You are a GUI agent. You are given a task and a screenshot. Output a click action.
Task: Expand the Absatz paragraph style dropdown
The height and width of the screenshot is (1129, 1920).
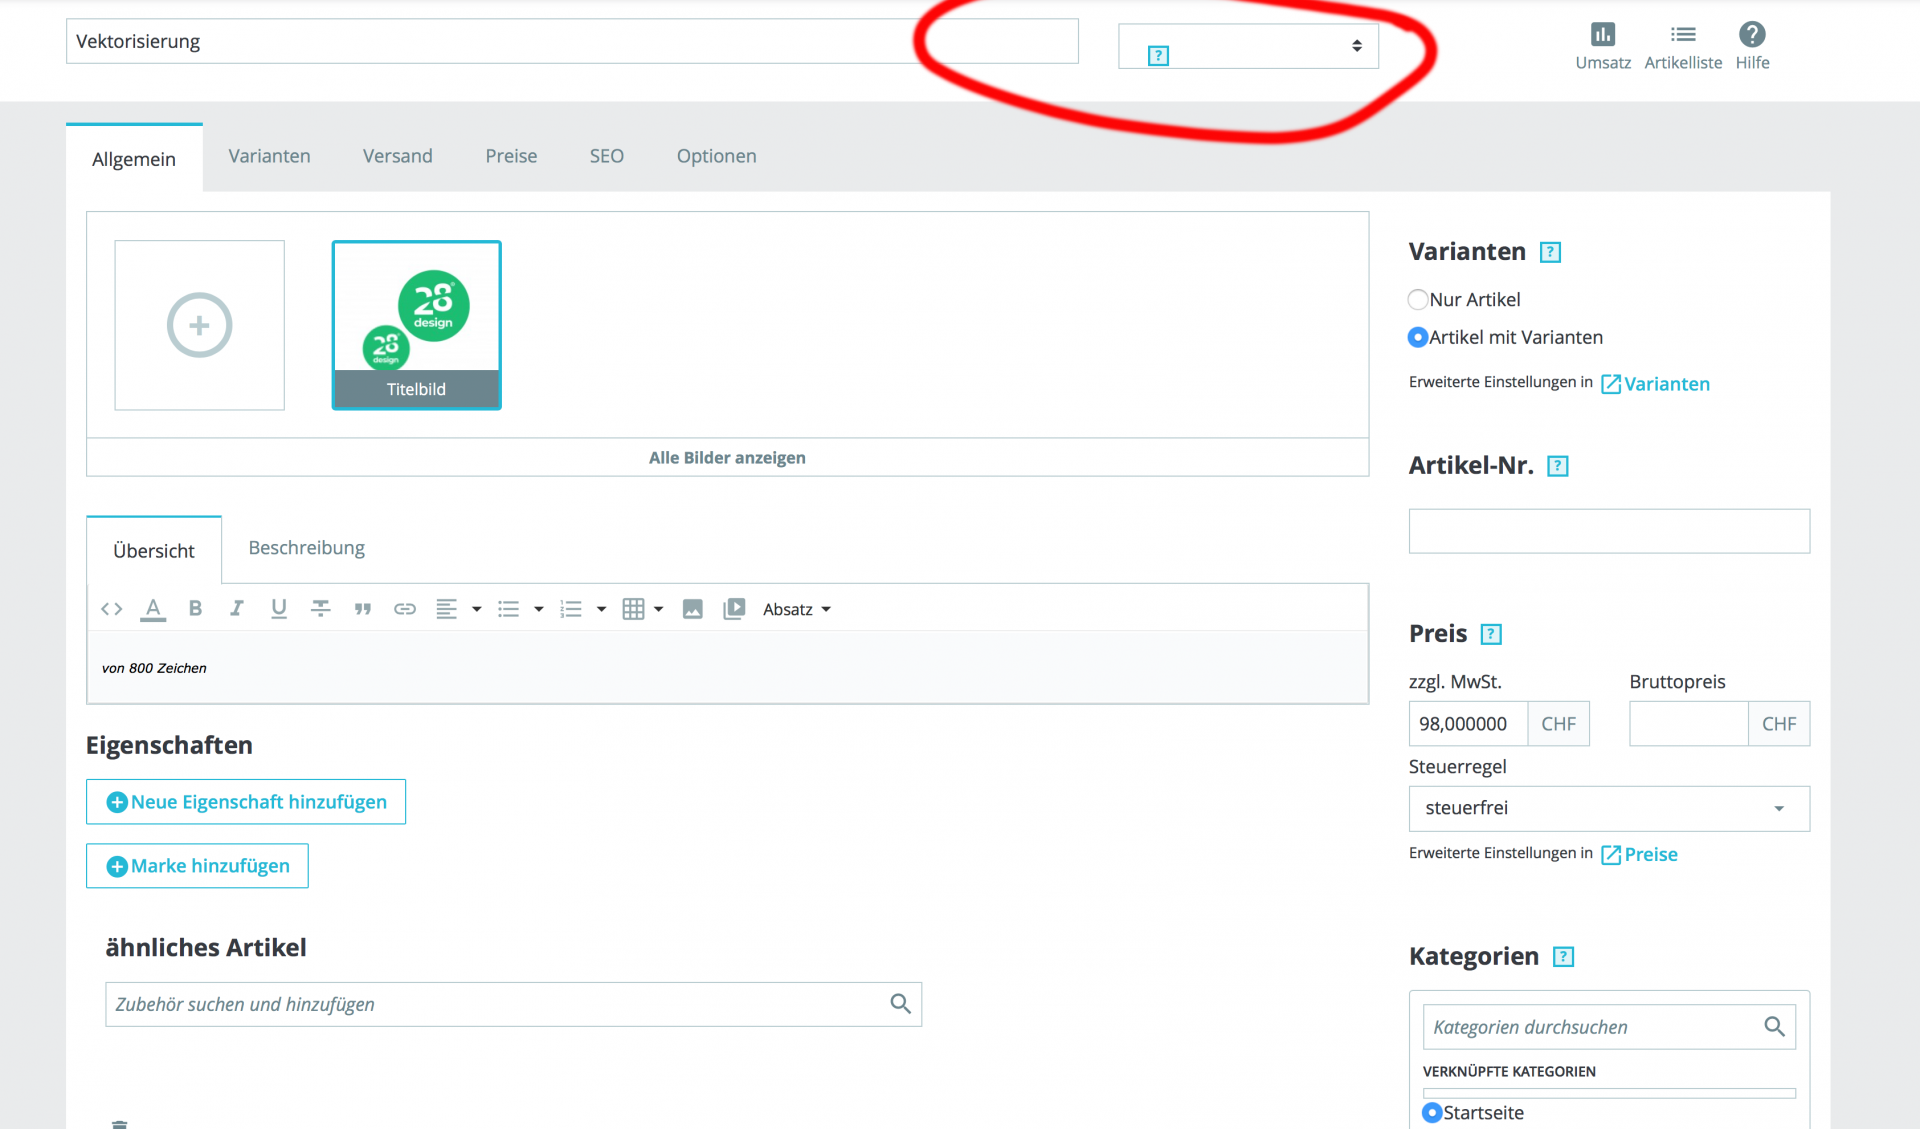(x=797, y=609)
